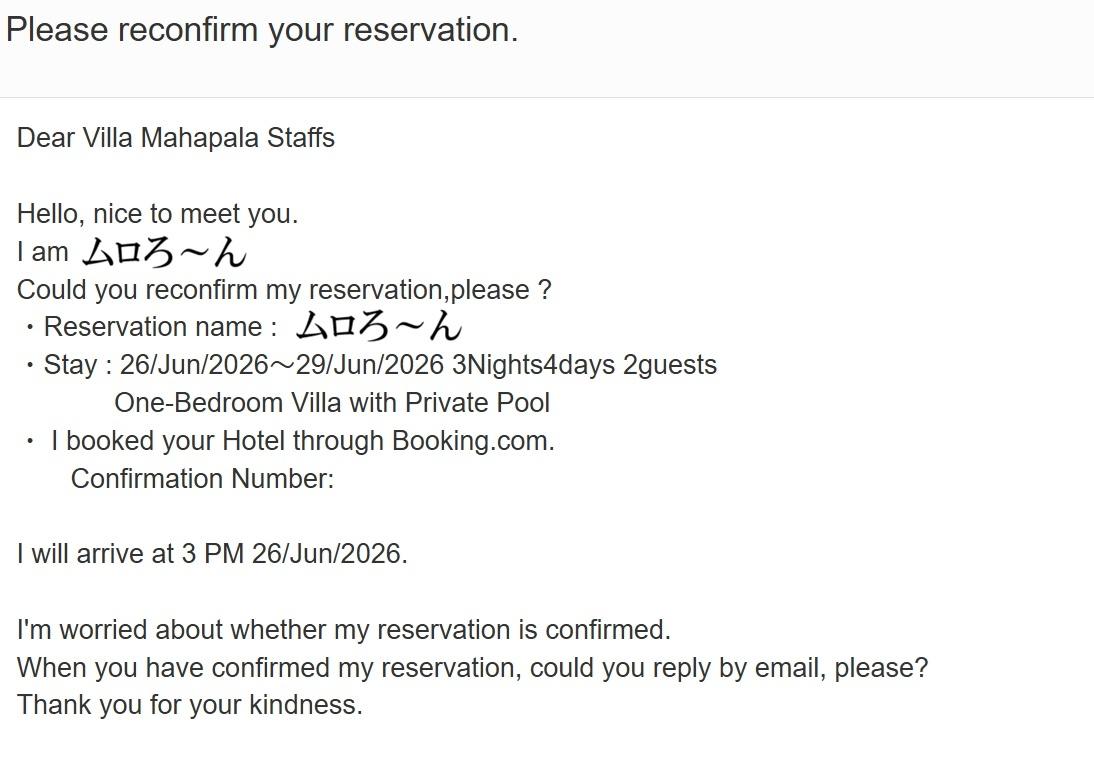Click the text '3Nights4days 2guests'
The width and height of the screenshot is (1094, 757).
585,365
